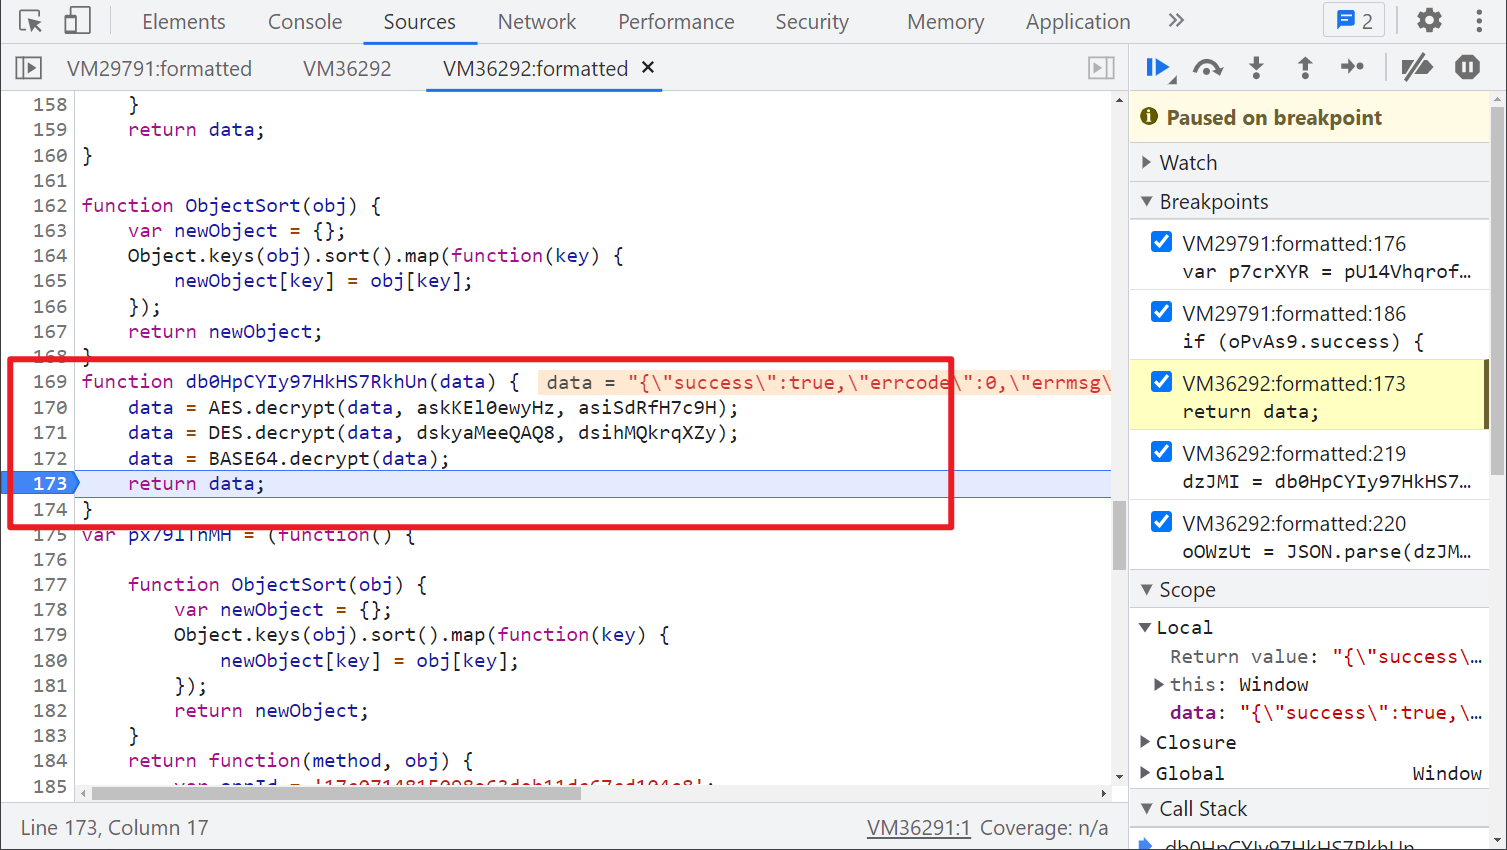This screenshot has width=1507, height=850.
Task: Resume script execution
Action: (1159, 68)
